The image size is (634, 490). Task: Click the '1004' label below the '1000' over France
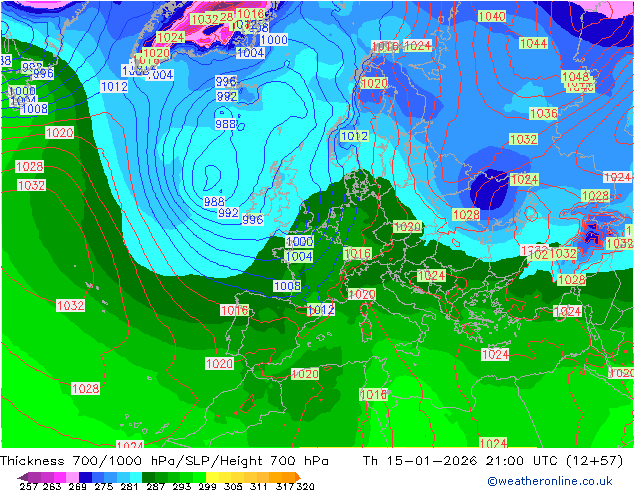tap(299, 256)
